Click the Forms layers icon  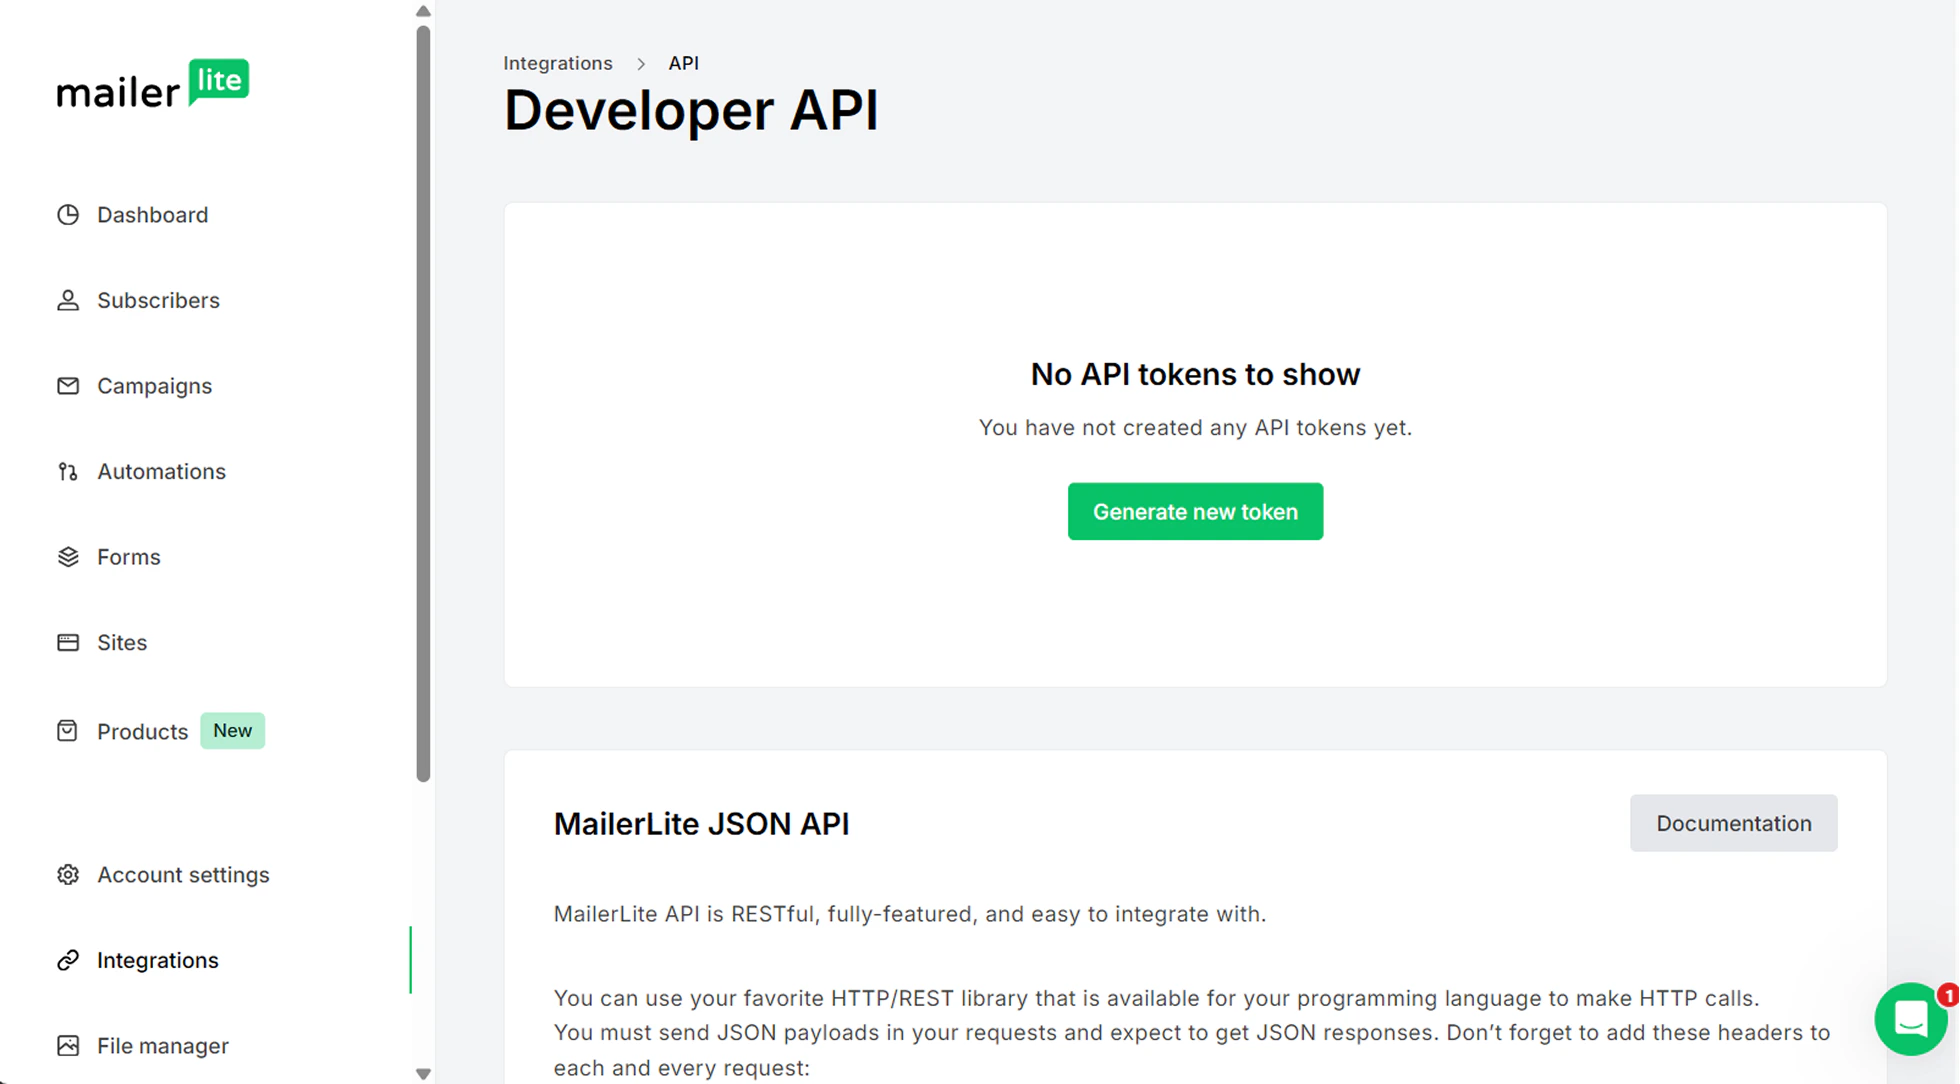click(x=68, y=557)
